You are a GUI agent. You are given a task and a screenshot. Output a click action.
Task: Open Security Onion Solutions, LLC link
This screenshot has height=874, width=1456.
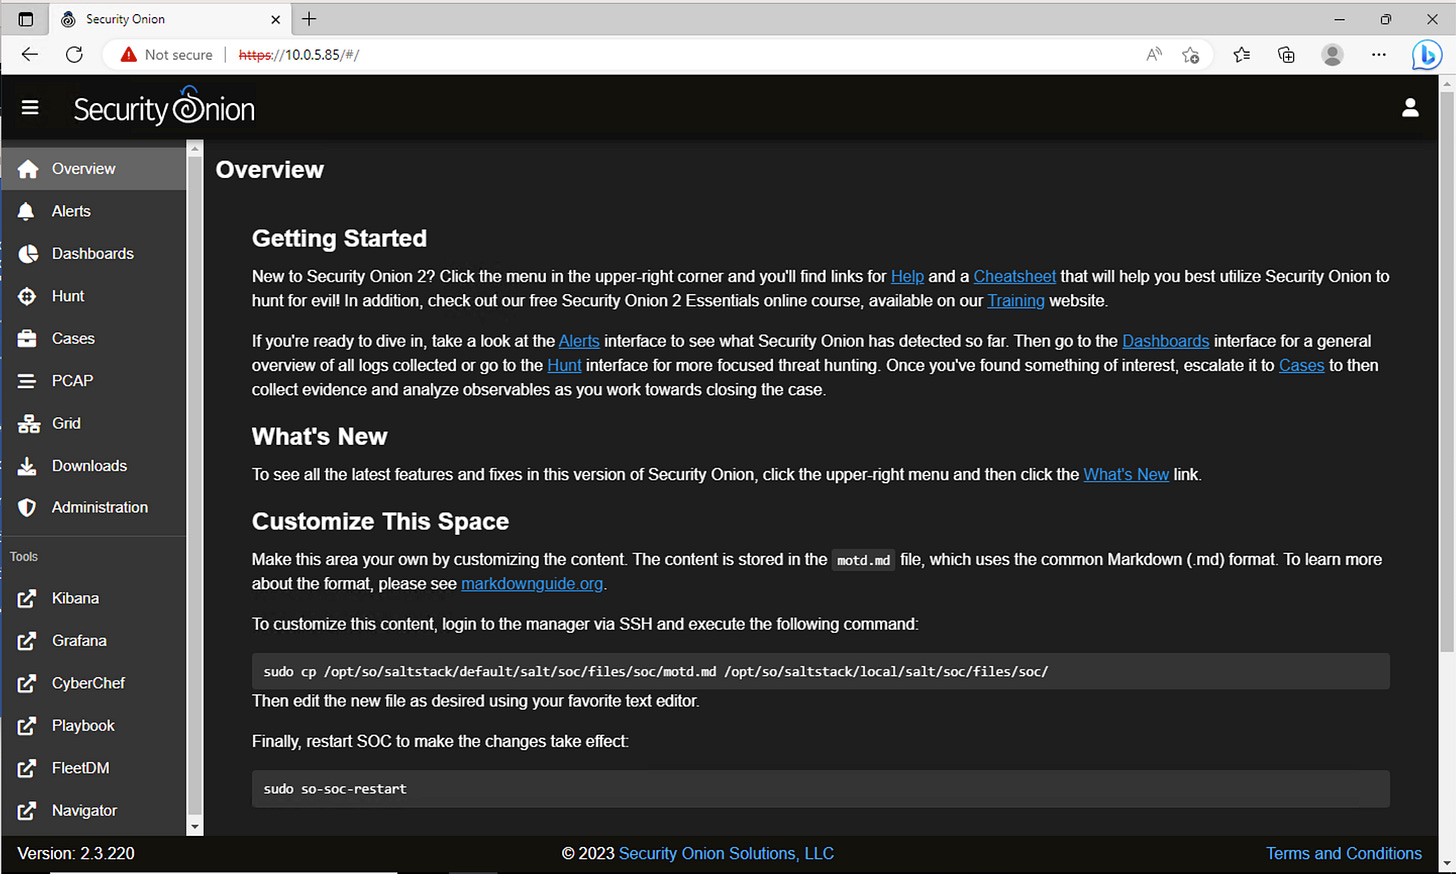pyautogui.click(x=726, y=854)
